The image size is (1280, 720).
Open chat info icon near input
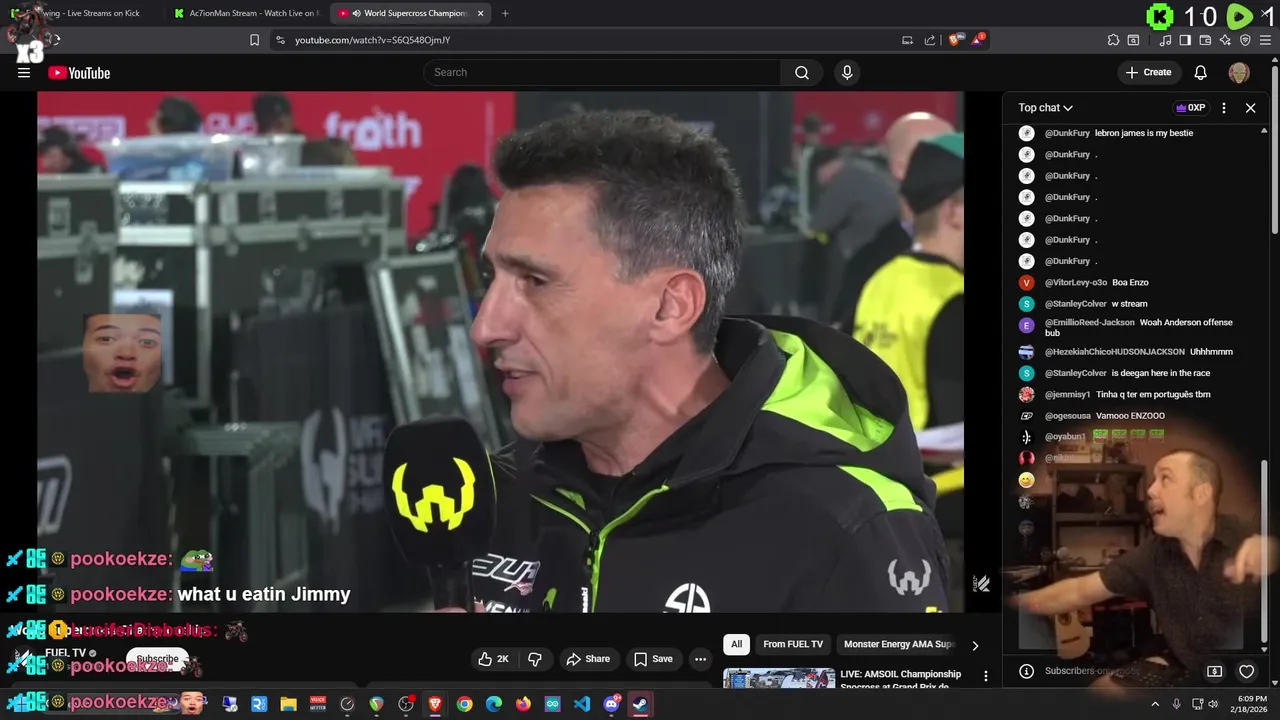click(x=1026, y=671)
